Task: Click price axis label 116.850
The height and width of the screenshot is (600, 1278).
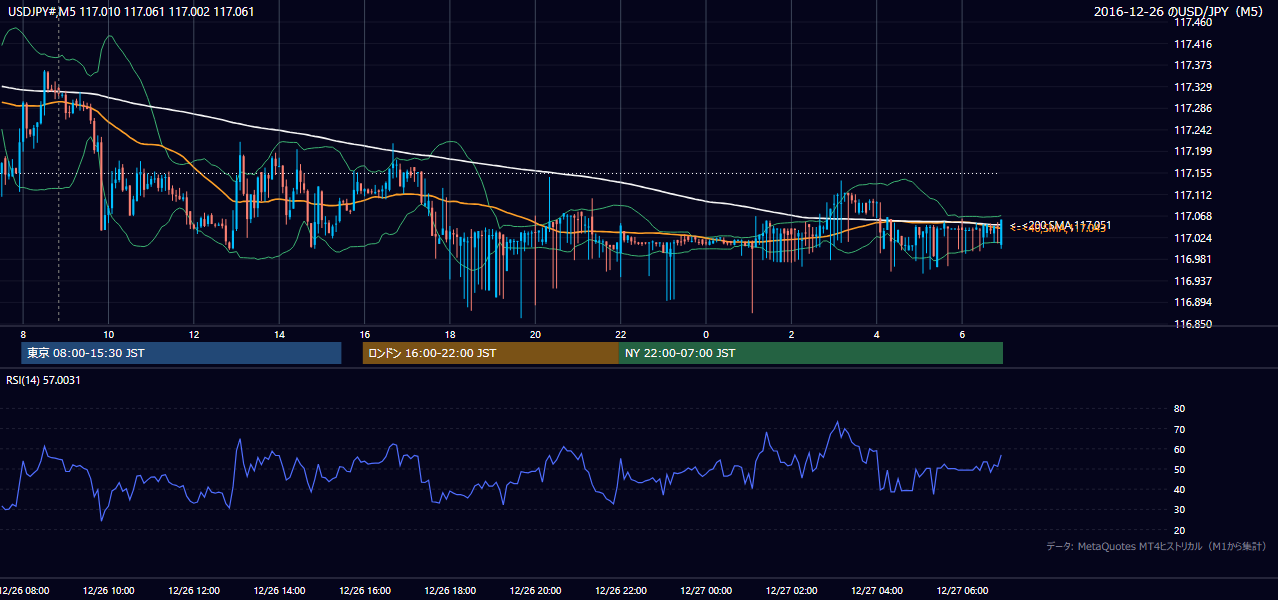Action: click(x=1193, y=324)
